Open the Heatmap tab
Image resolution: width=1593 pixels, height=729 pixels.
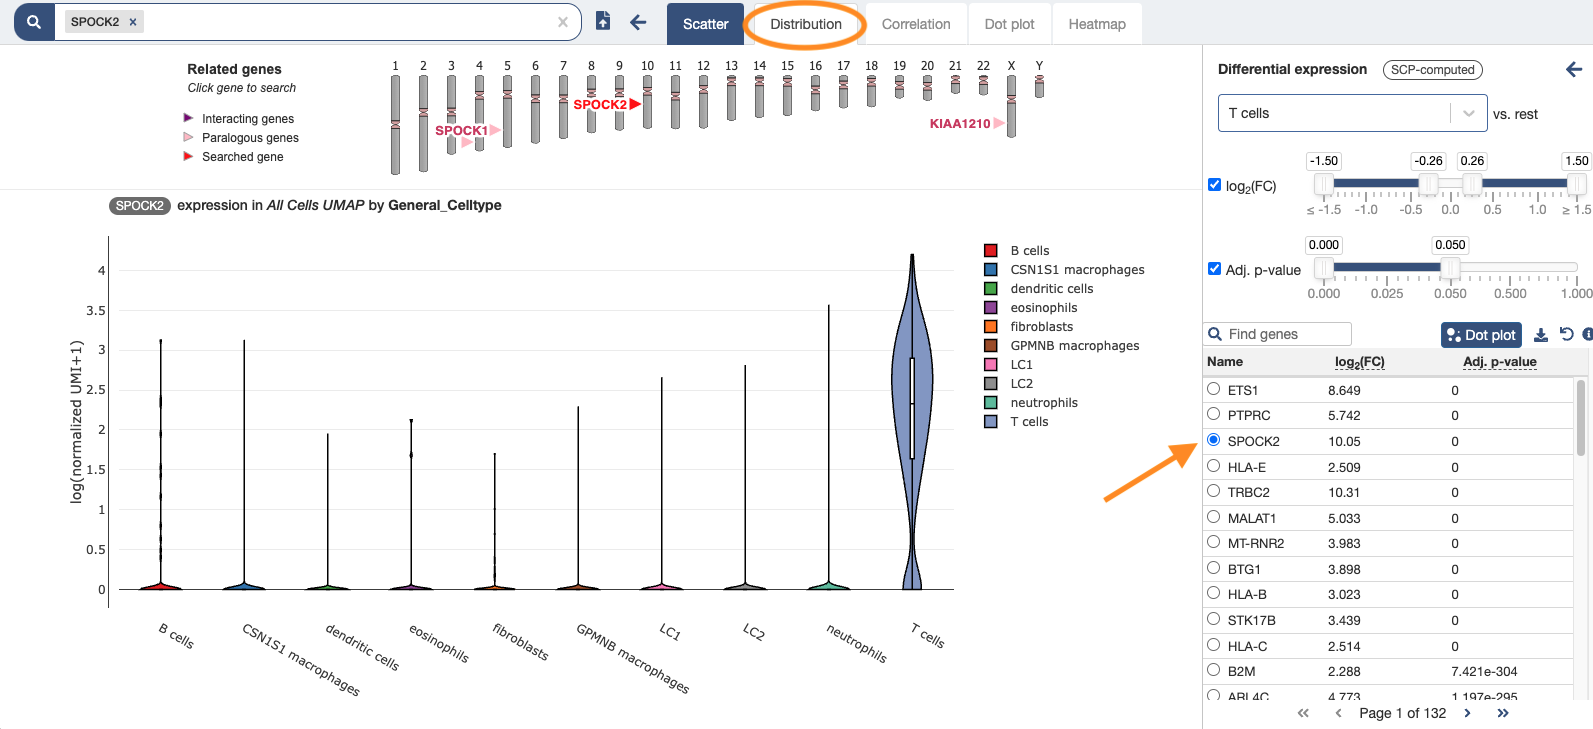pos(1097,24)
